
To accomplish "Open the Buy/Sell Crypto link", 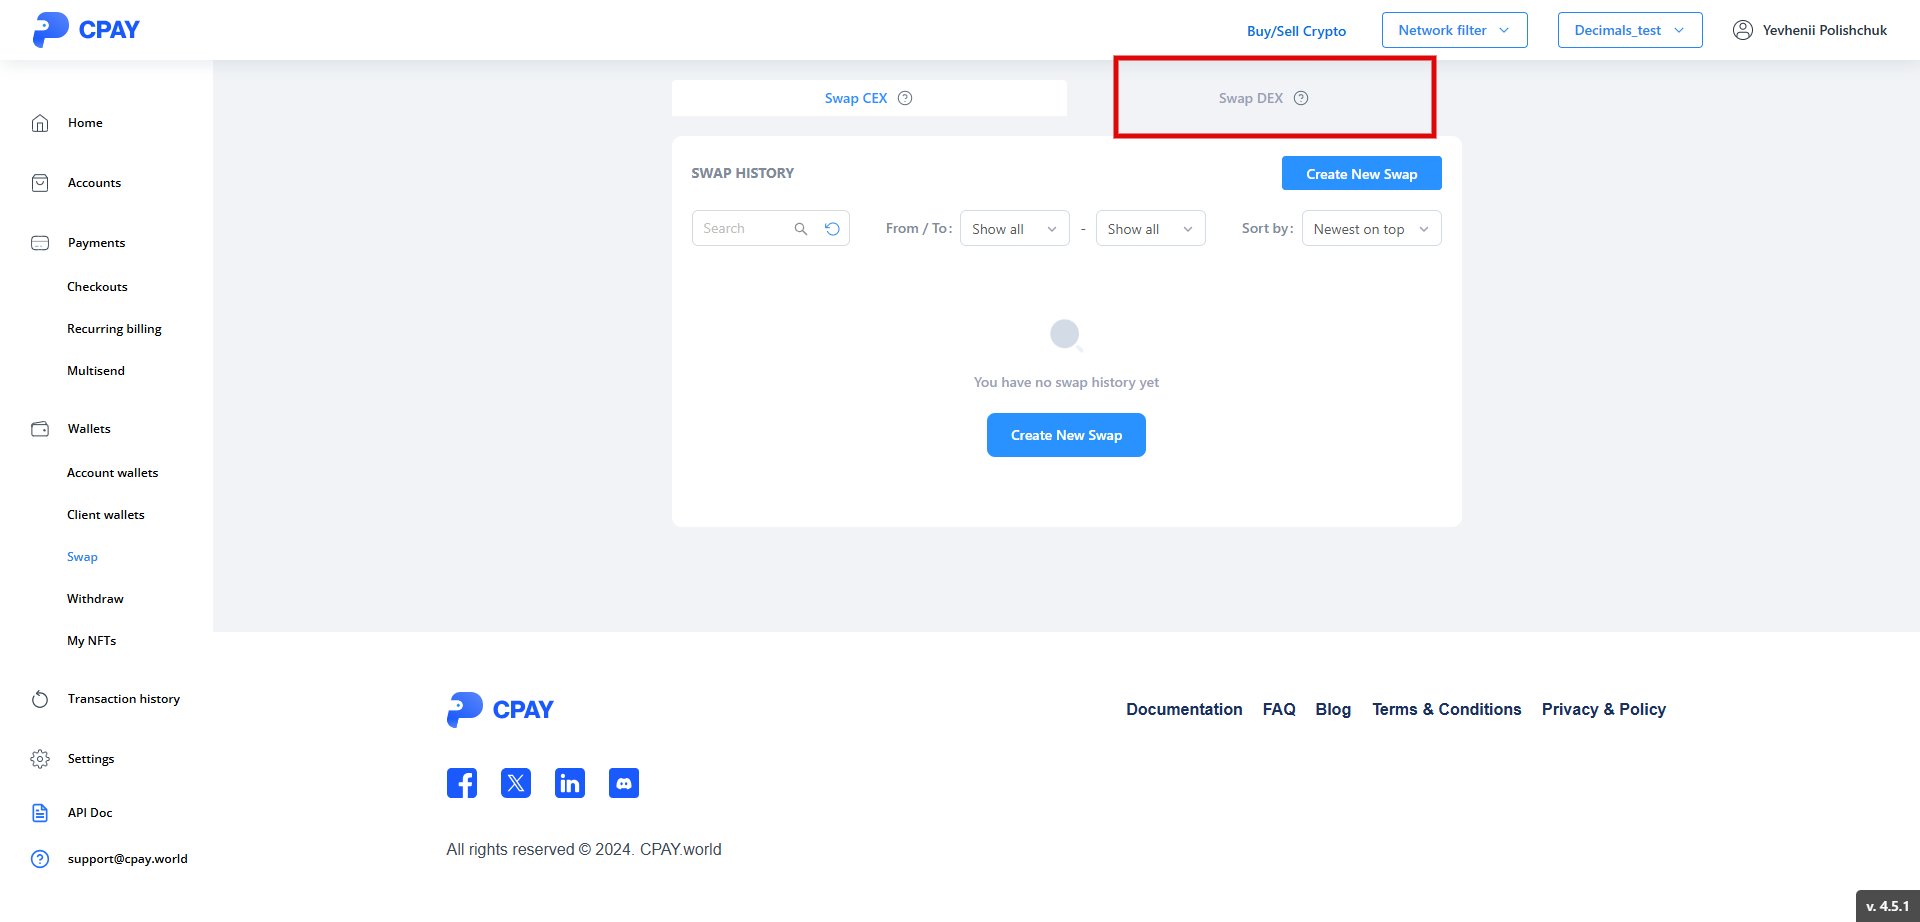I will click(1296, 31).
